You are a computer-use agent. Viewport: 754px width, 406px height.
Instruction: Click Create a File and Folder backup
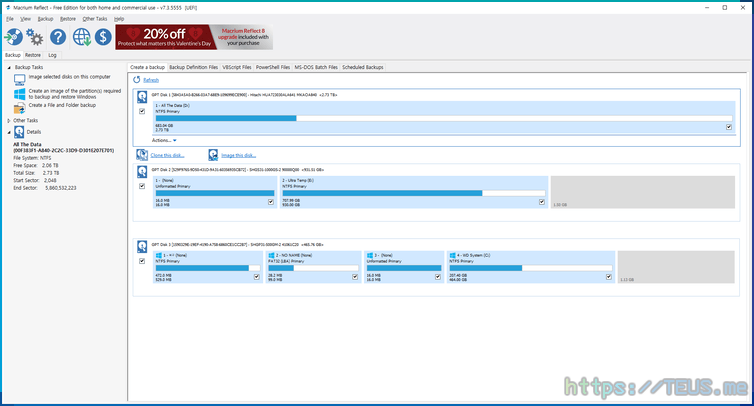tap(62, 105)
